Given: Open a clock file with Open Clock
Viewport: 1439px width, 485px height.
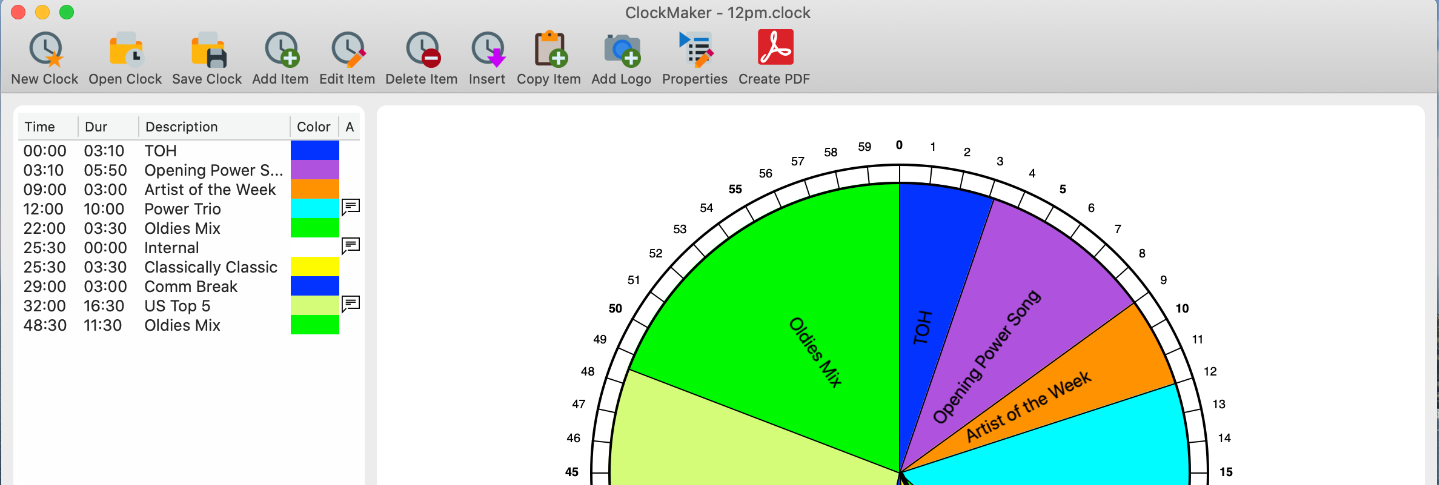Looking at the screenshot, I should (125, 49).
